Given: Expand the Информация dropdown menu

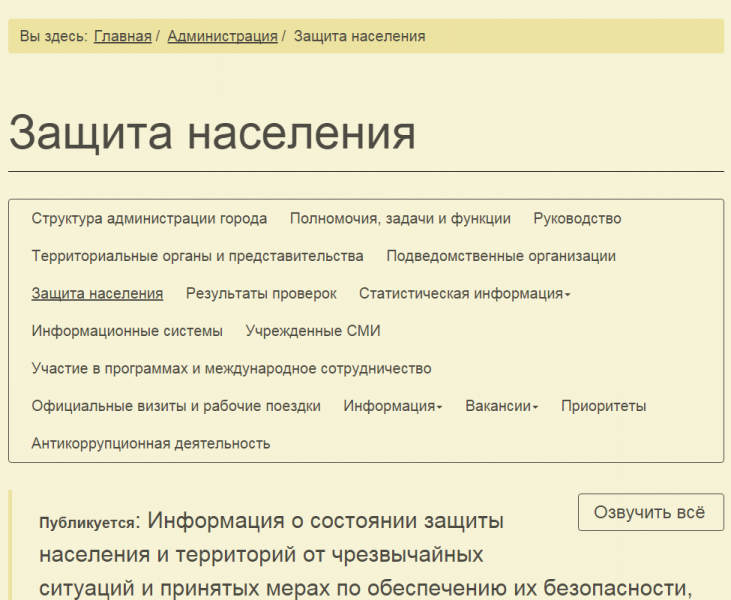Looking at the screenshot, I should click(x=393, y=406).
